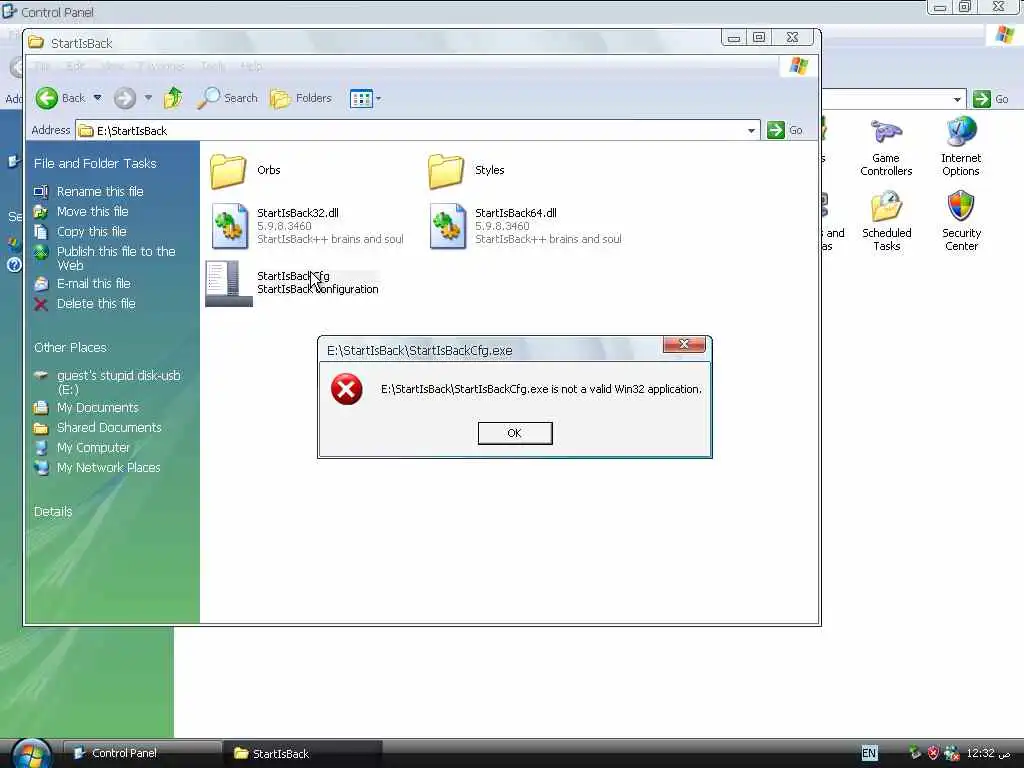
Task: Collapse Other Places section
Action: click(70, 347)
